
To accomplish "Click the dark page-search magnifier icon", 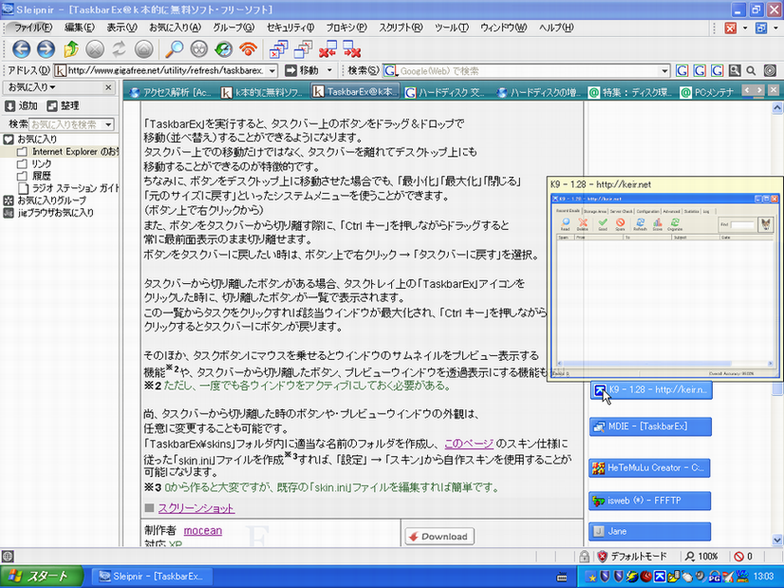I will pos(734,70).
